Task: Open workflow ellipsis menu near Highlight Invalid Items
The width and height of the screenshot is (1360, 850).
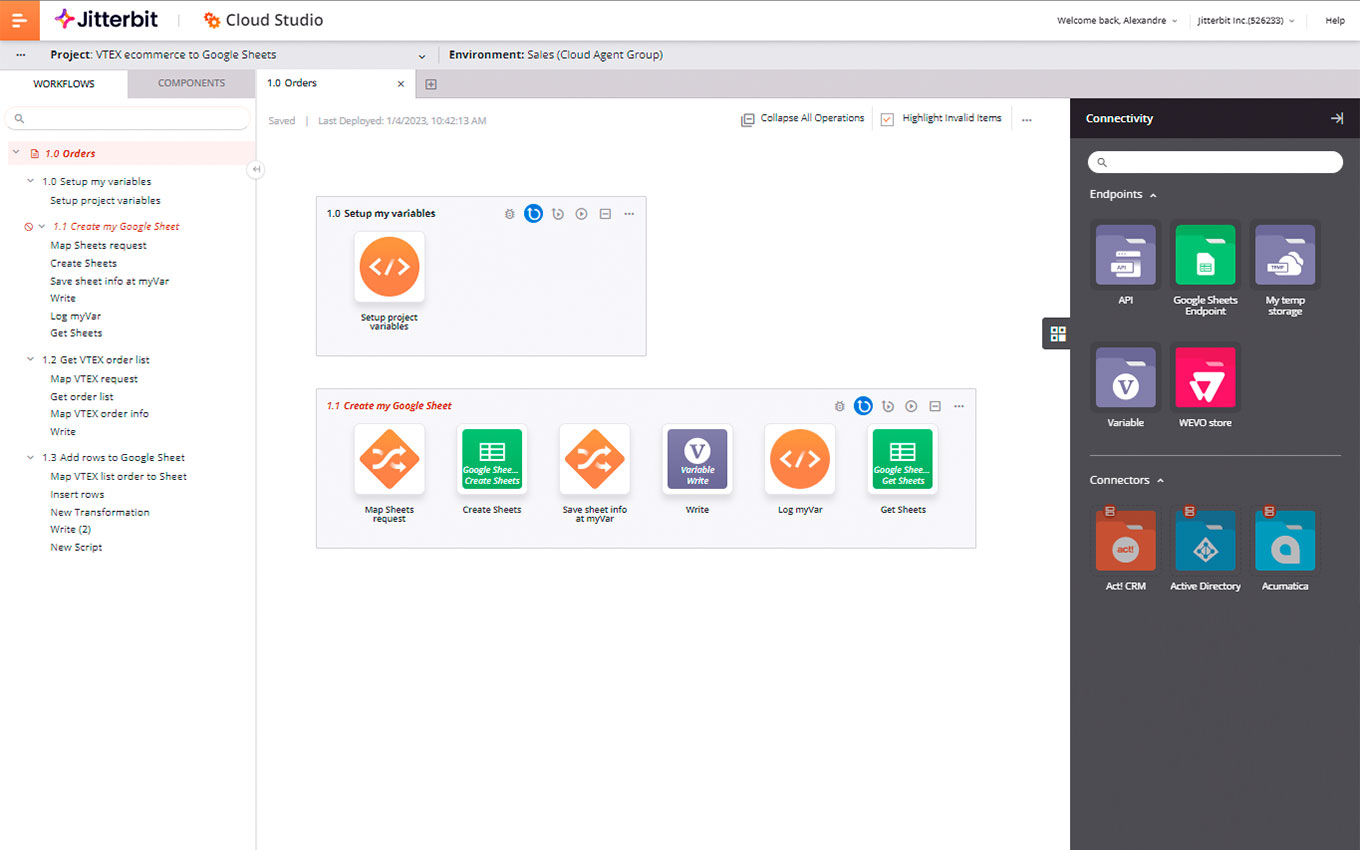Action: coord(1027,120)
